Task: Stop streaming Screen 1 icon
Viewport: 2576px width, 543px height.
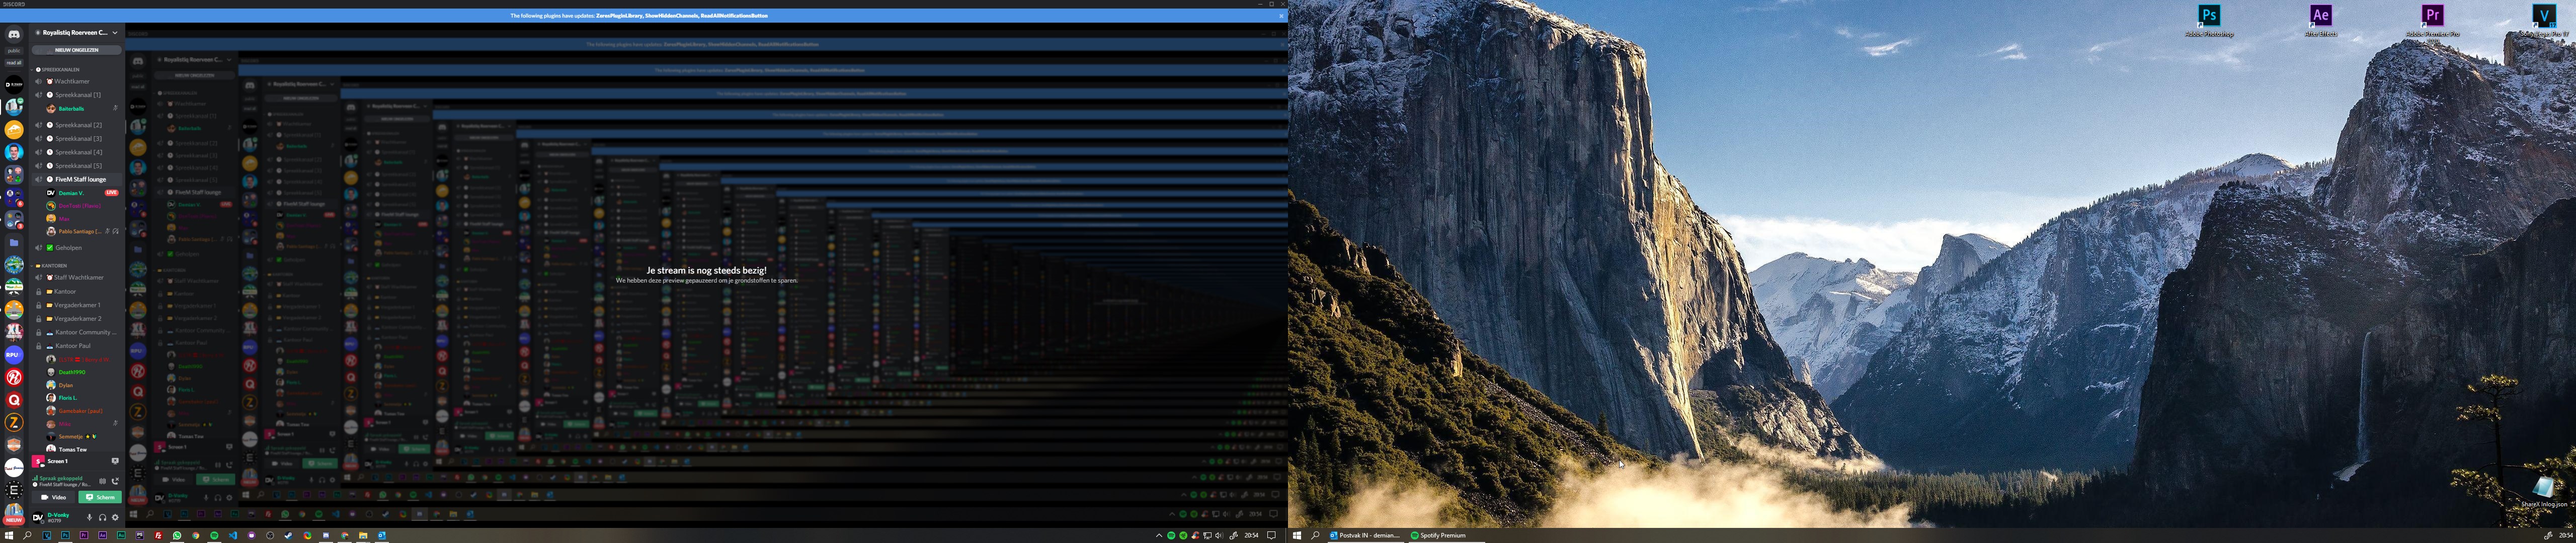Action: tap(115, 461)
